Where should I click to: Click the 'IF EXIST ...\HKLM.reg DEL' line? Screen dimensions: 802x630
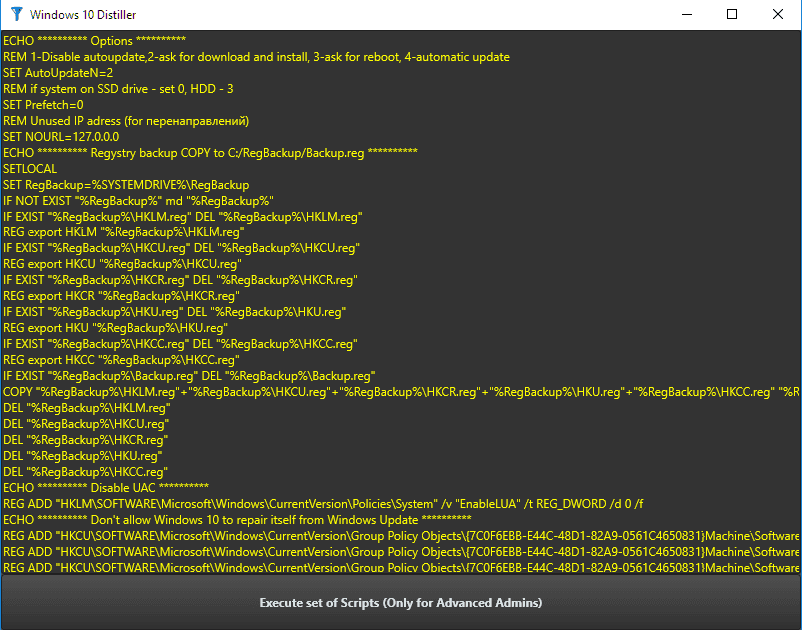[x=183, y=217]
